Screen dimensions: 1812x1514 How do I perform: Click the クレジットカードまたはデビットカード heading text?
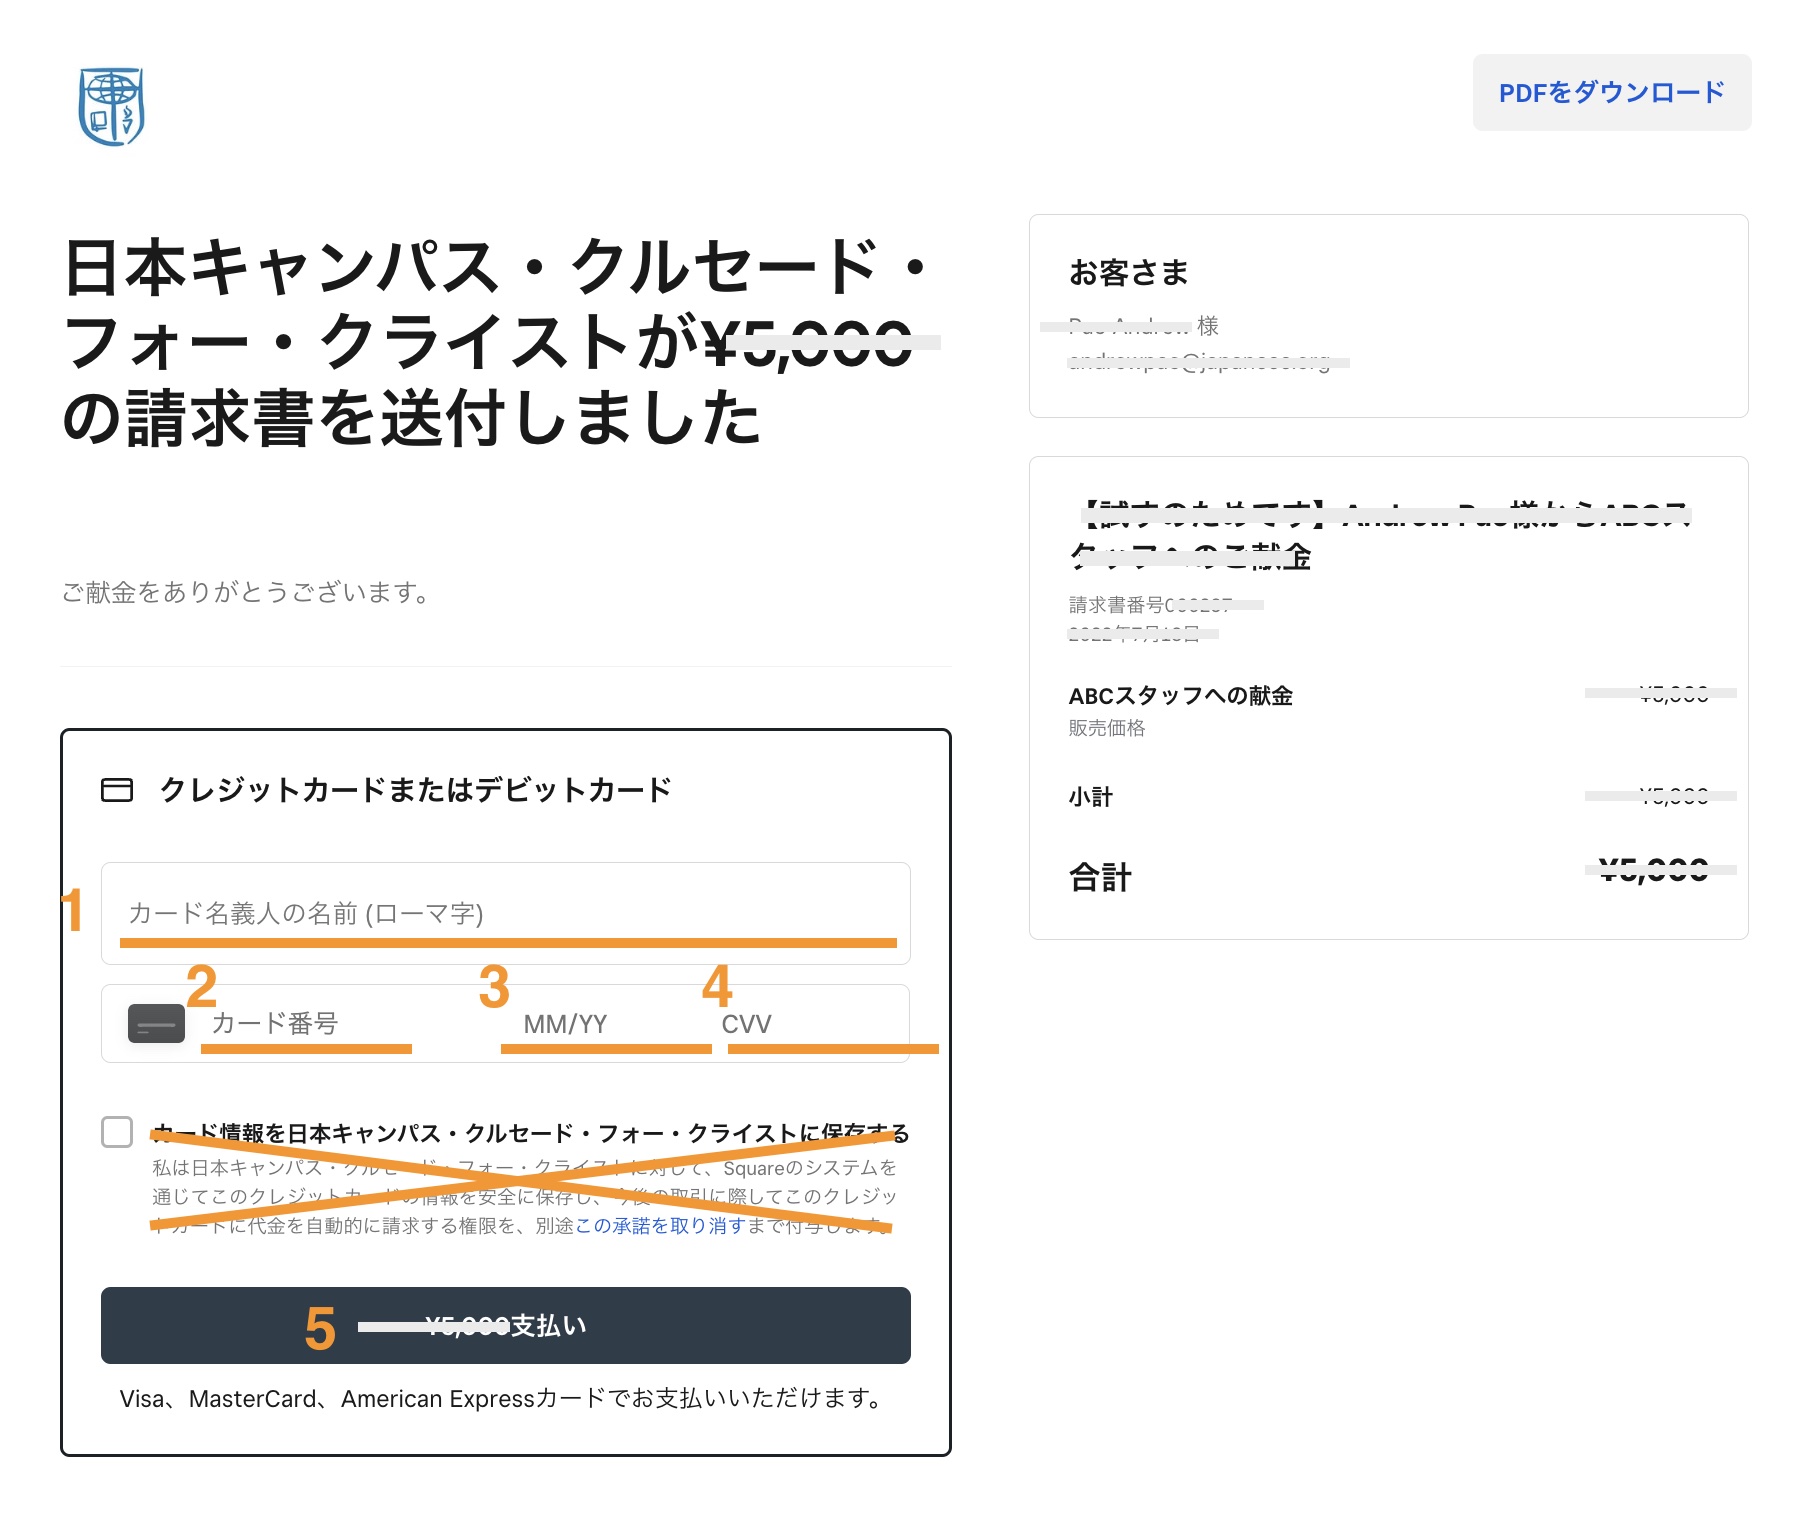point(415,790)
